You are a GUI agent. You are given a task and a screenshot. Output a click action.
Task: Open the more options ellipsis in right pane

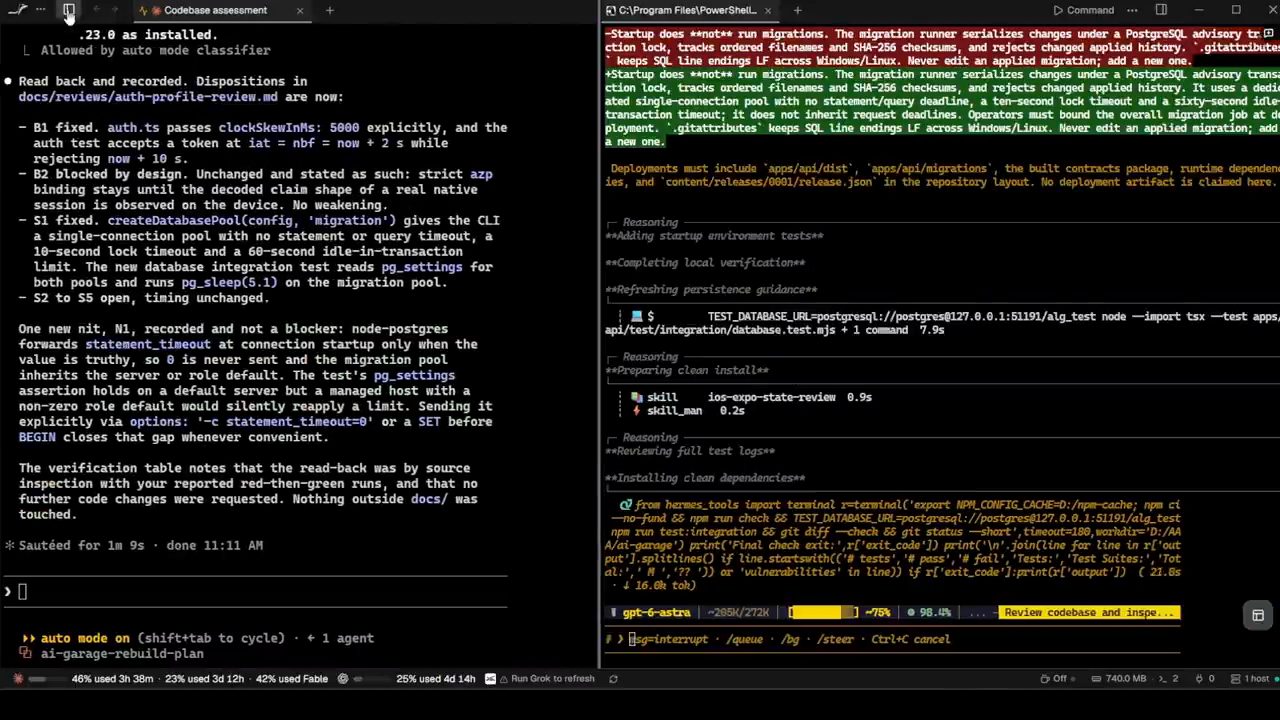click(x=1132, y=10)
